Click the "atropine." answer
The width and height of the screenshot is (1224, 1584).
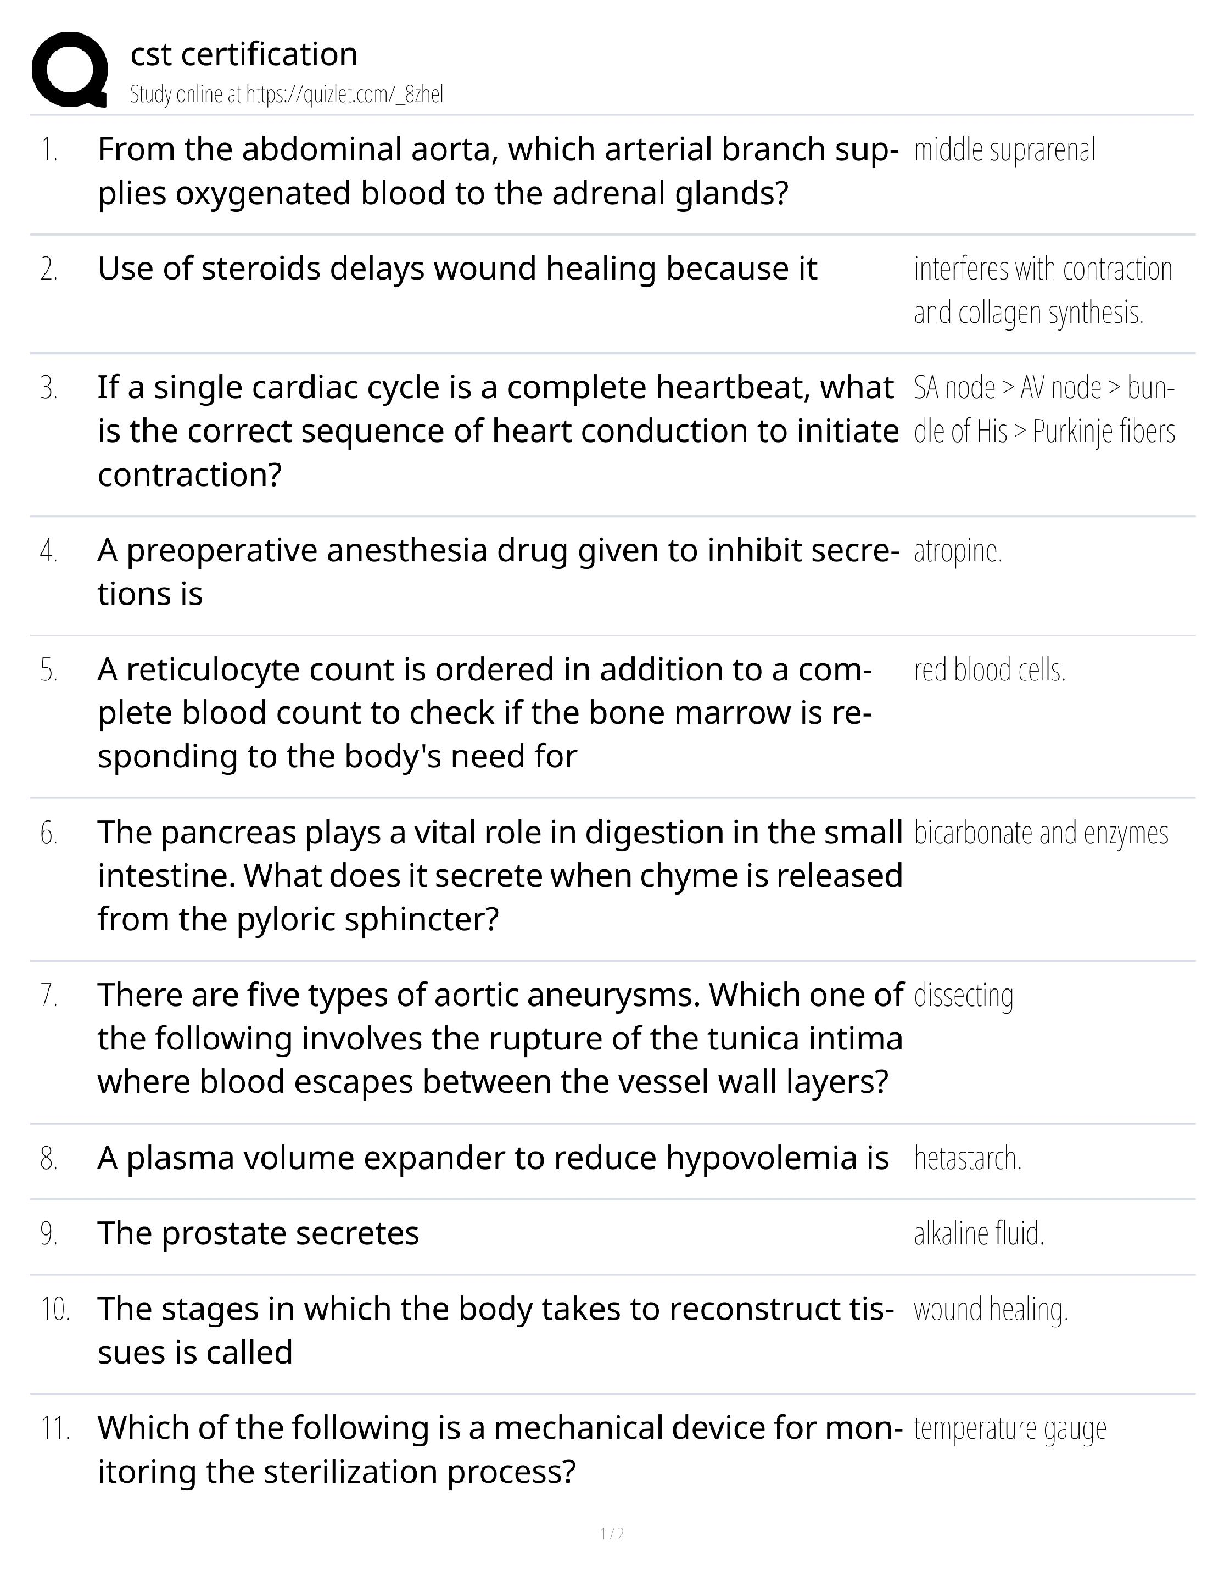(957, 551)
